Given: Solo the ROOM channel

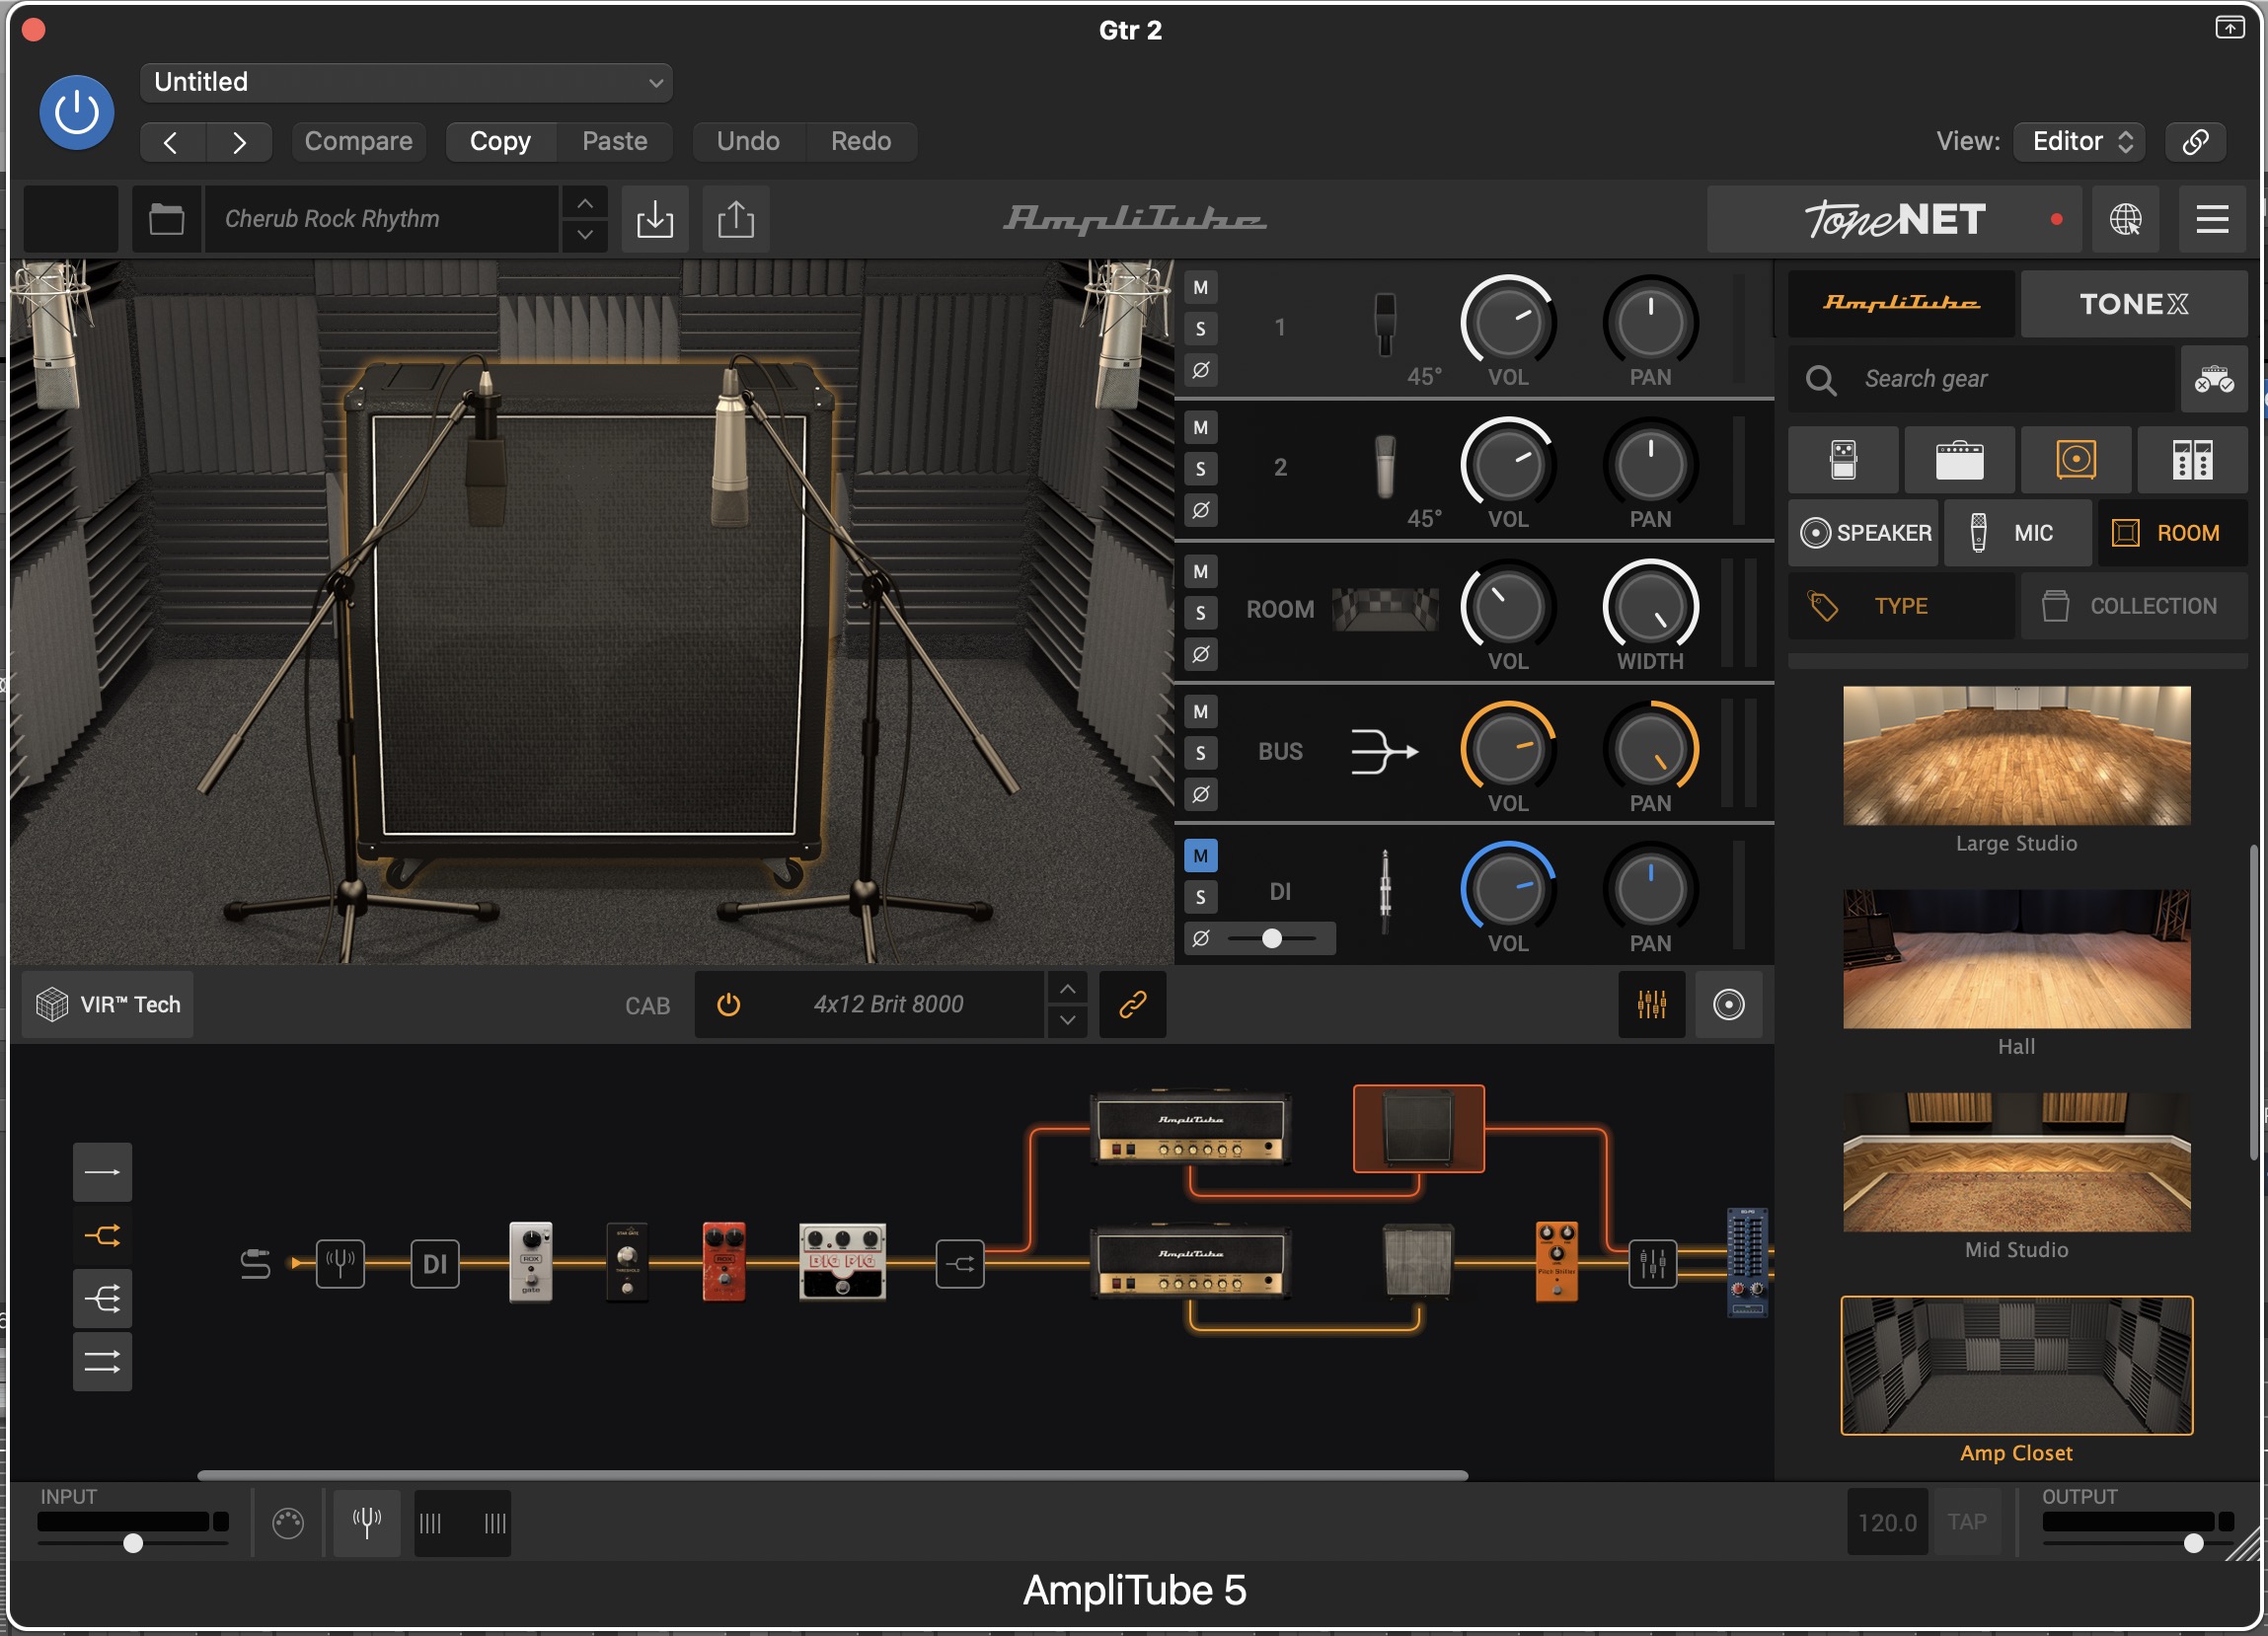Looking at the screenshot, I should click(x=1200, y=613).
